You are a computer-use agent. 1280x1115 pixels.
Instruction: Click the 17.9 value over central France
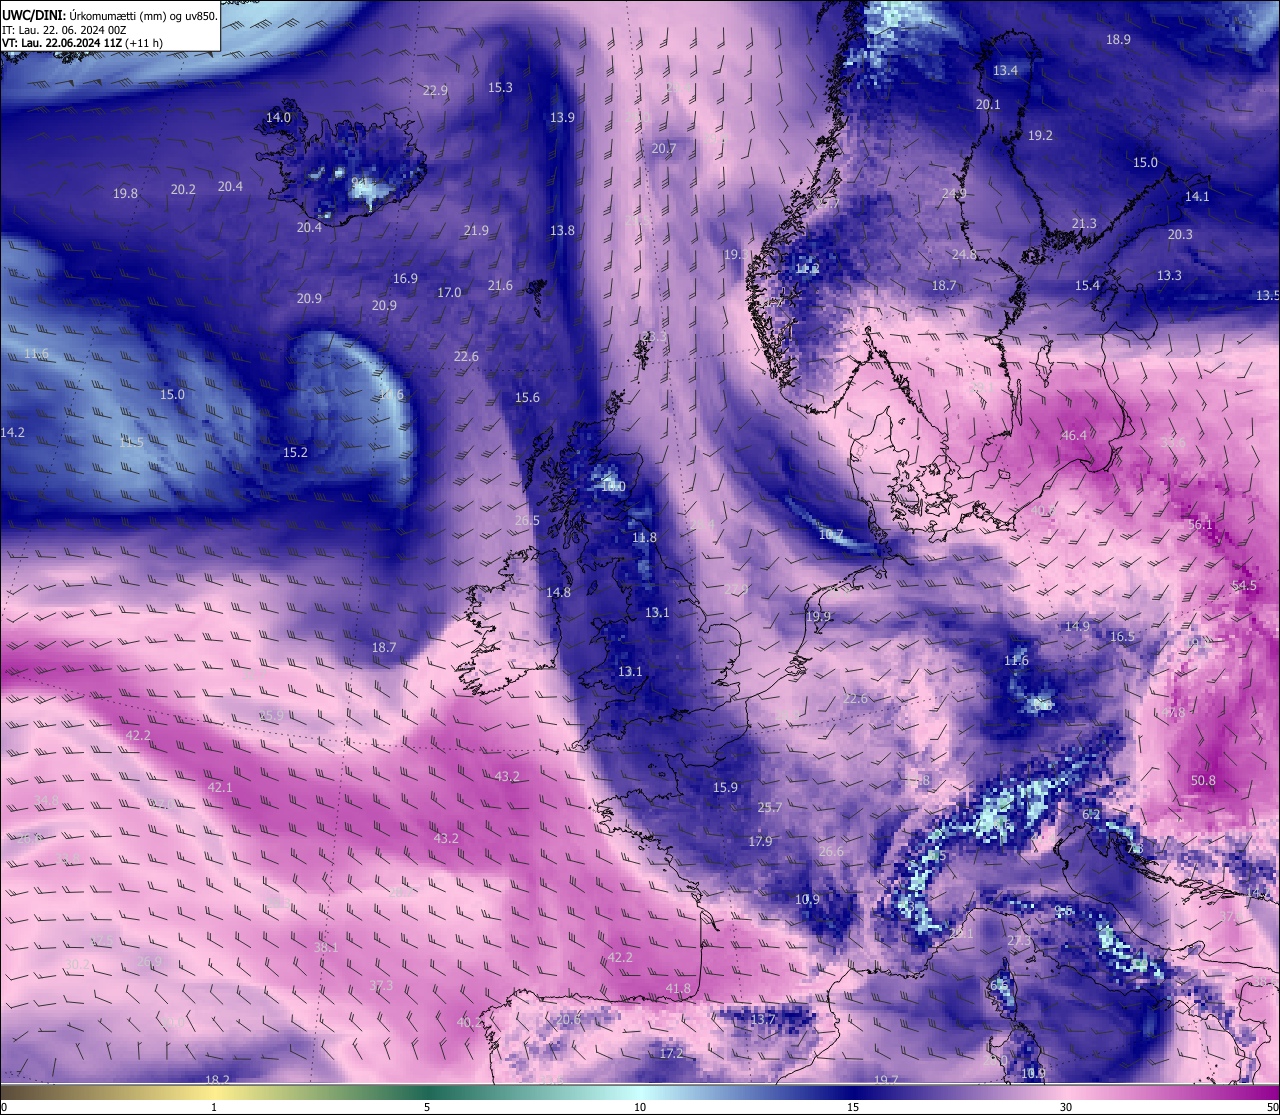tap(760, 842)
